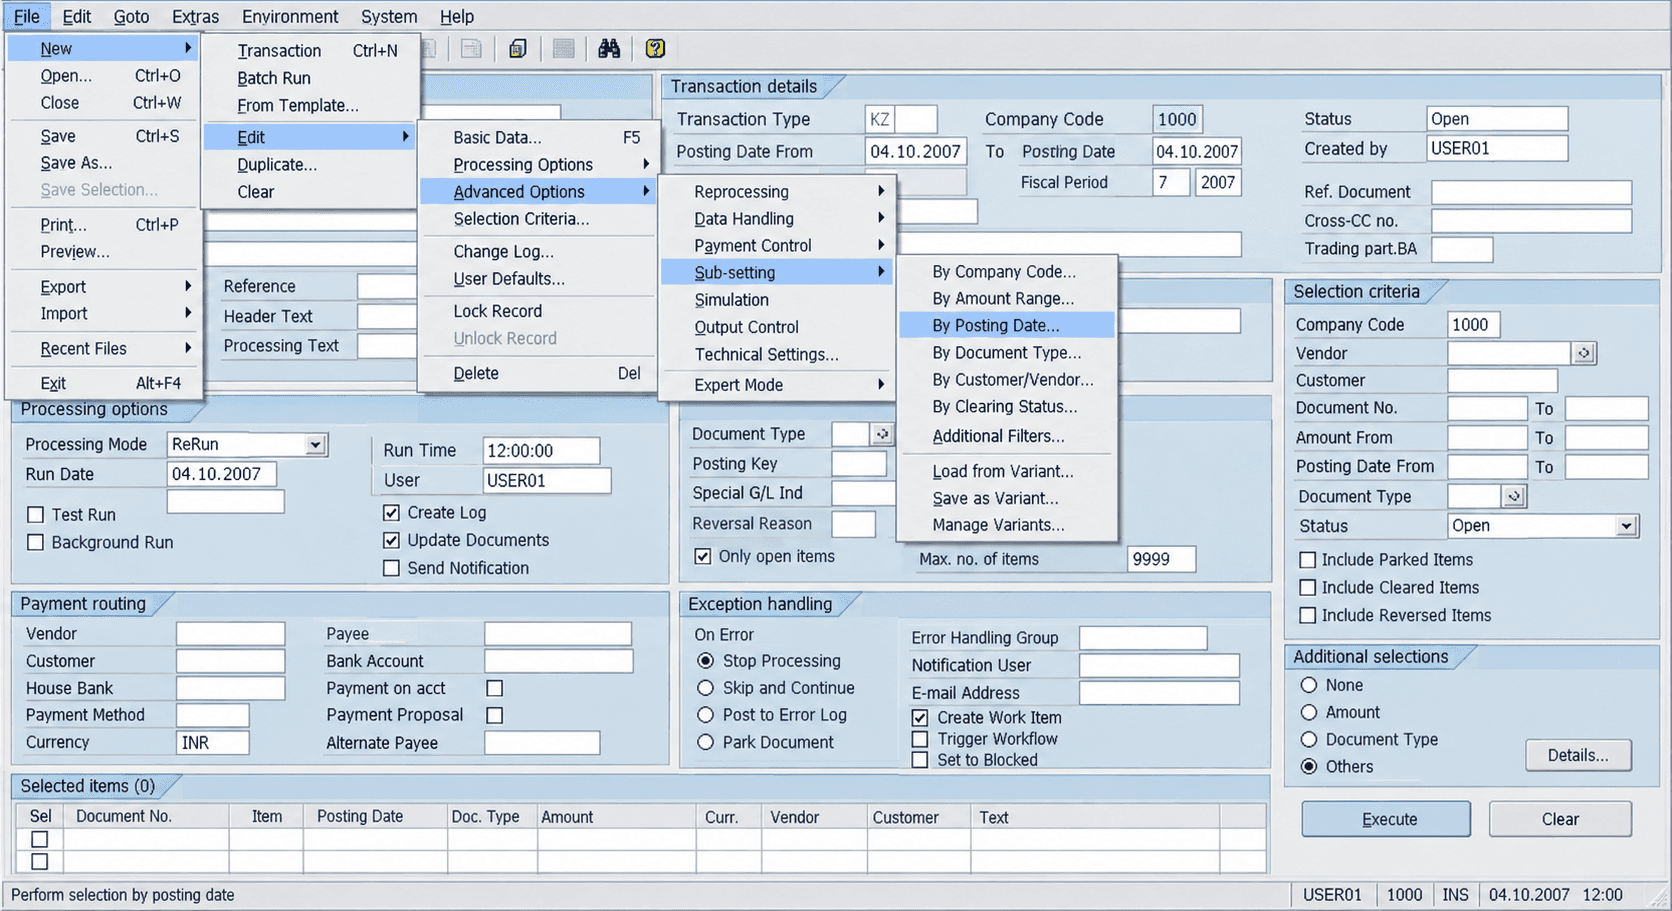Click the Max. no. of items field
This screenshot has width=1672, height=911.
point(1161,559)
